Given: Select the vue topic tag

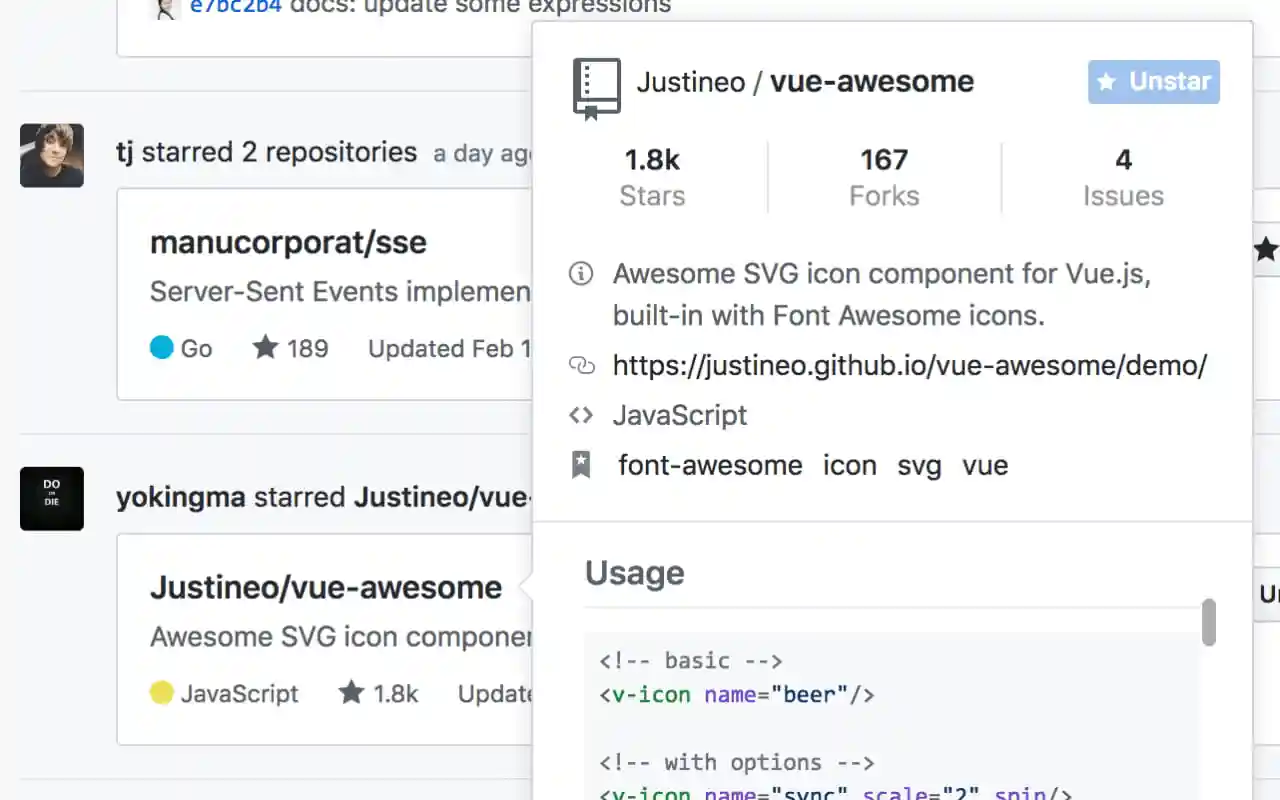Looking at the screenshot, I should coord(985,464).
